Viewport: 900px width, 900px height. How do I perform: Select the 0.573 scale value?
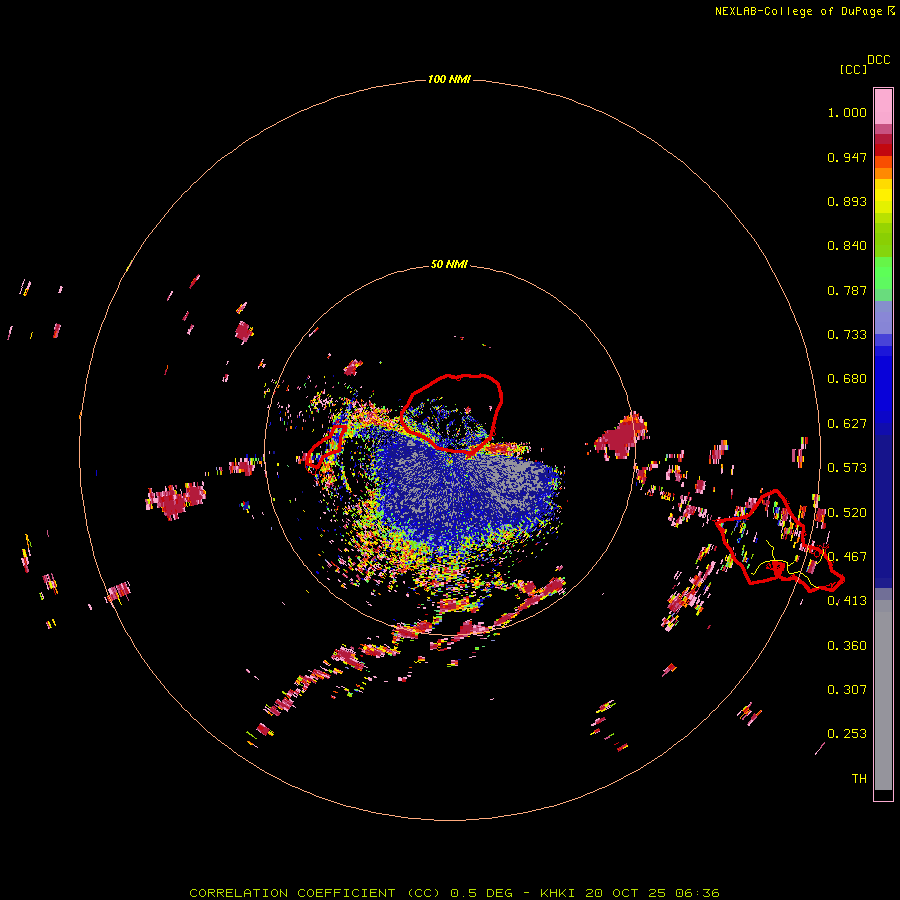tap(847, 468)
